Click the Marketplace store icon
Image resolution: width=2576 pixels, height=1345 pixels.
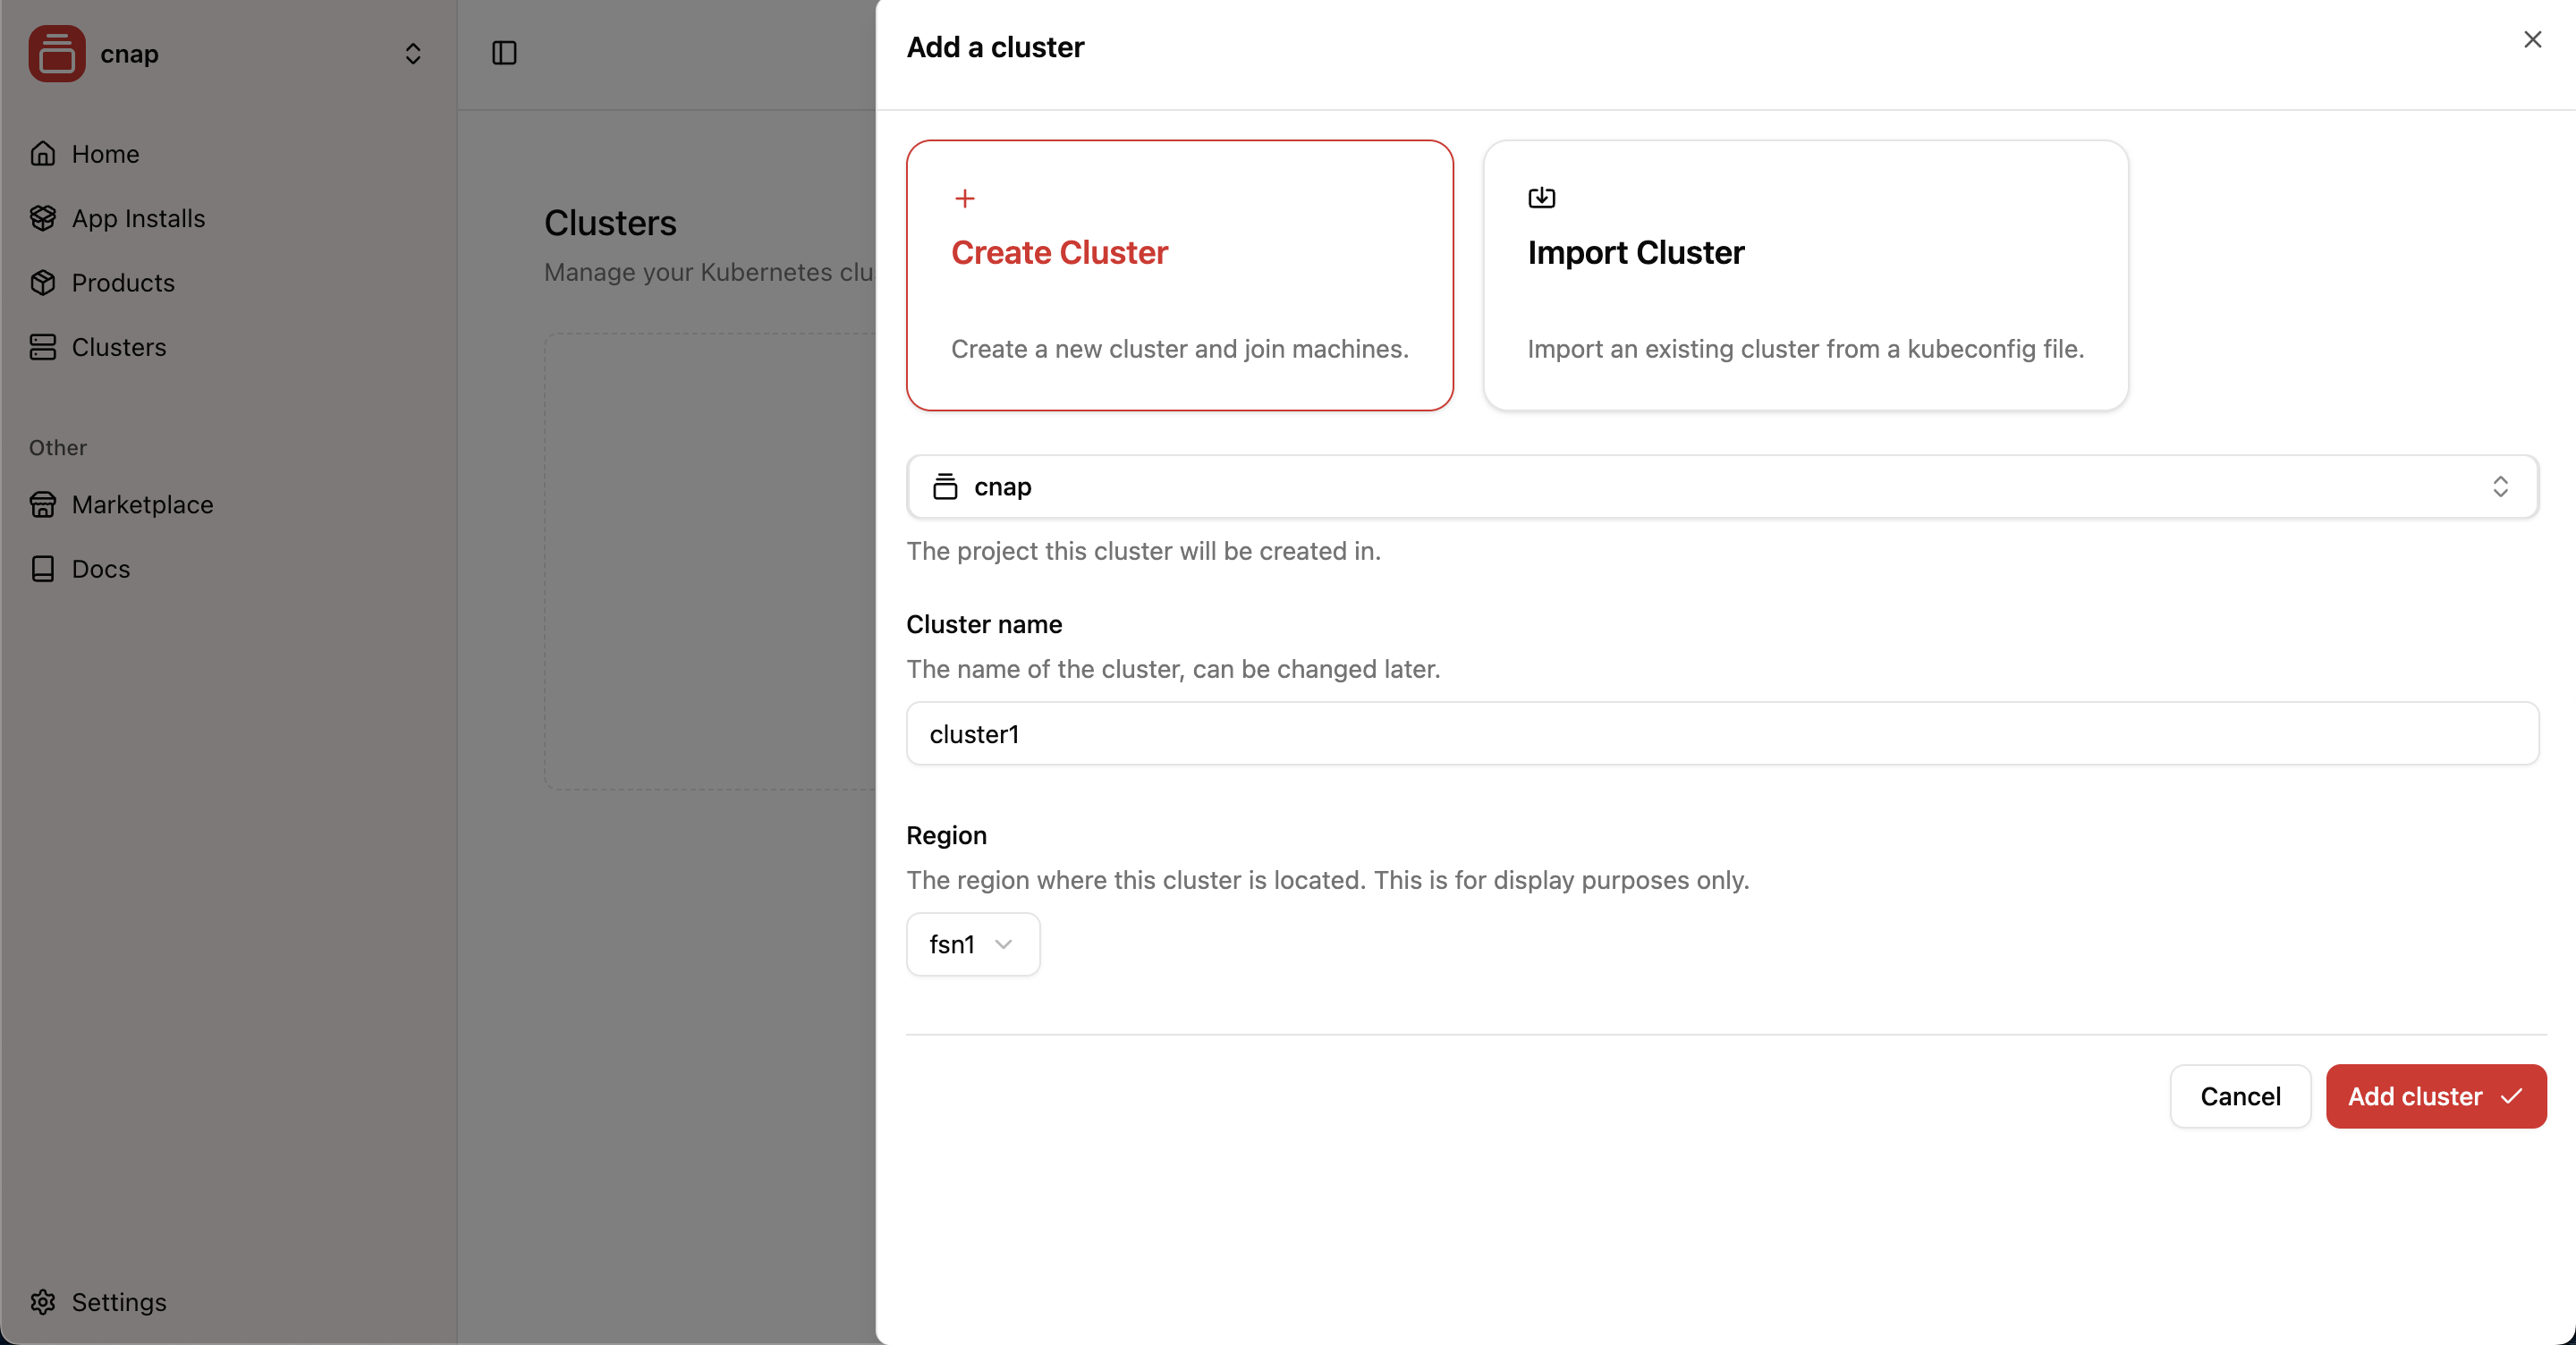42,504
